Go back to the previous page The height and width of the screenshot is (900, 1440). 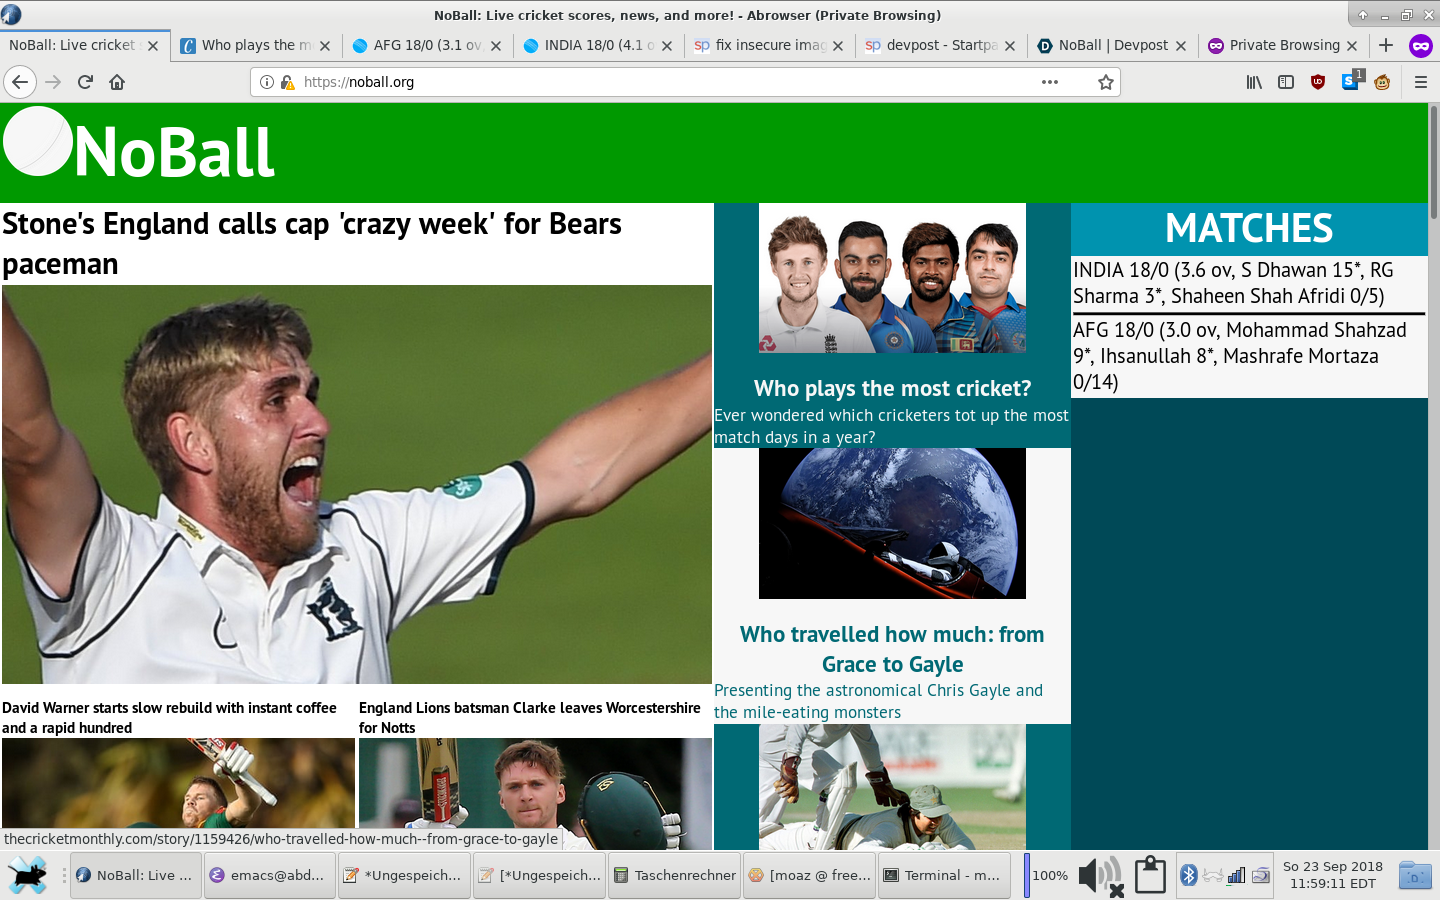tap(20, 82)
